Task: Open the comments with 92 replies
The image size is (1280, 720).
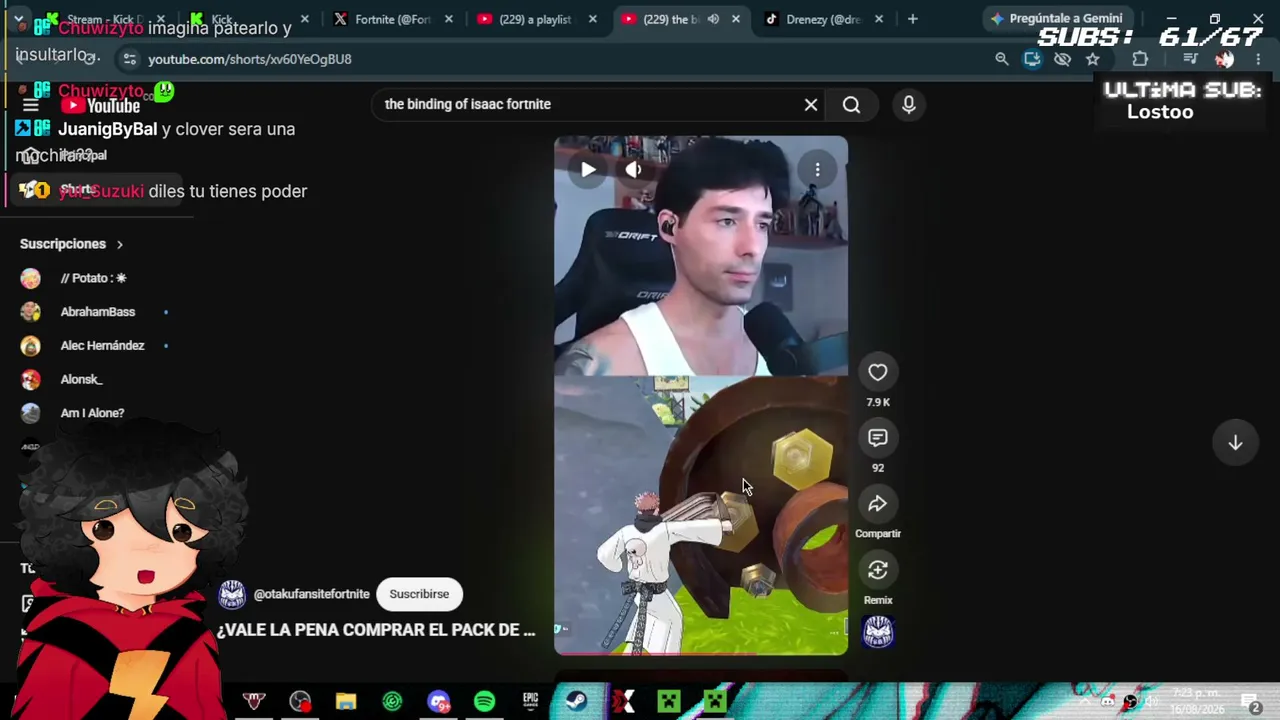Action: (x=877, y=438)
